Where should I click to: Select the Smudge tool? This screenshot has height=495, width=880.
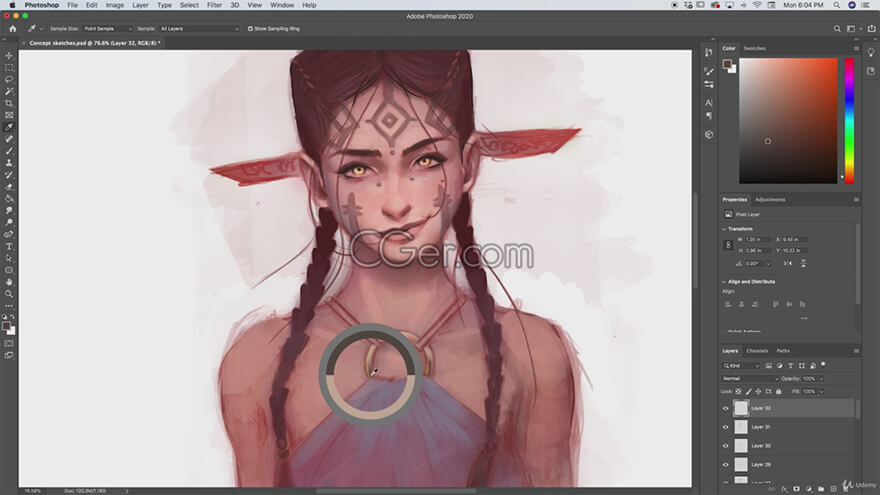pos(9,210)
